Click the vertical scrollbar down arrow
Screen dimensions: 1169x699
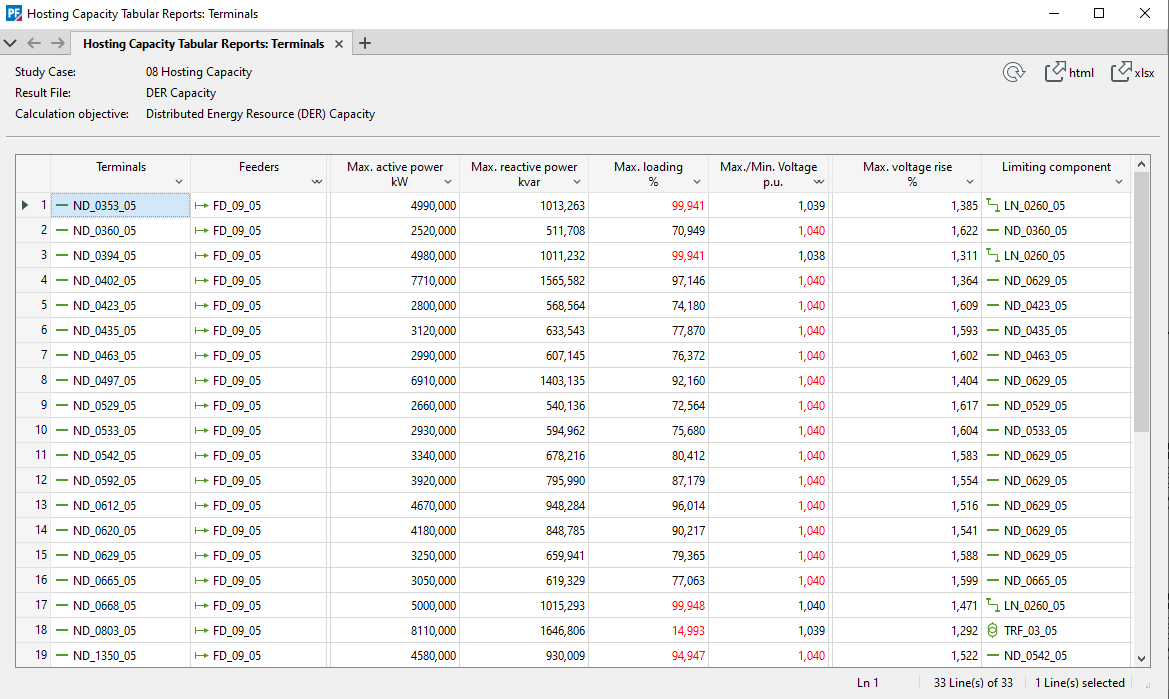[x=1142, y=658]
